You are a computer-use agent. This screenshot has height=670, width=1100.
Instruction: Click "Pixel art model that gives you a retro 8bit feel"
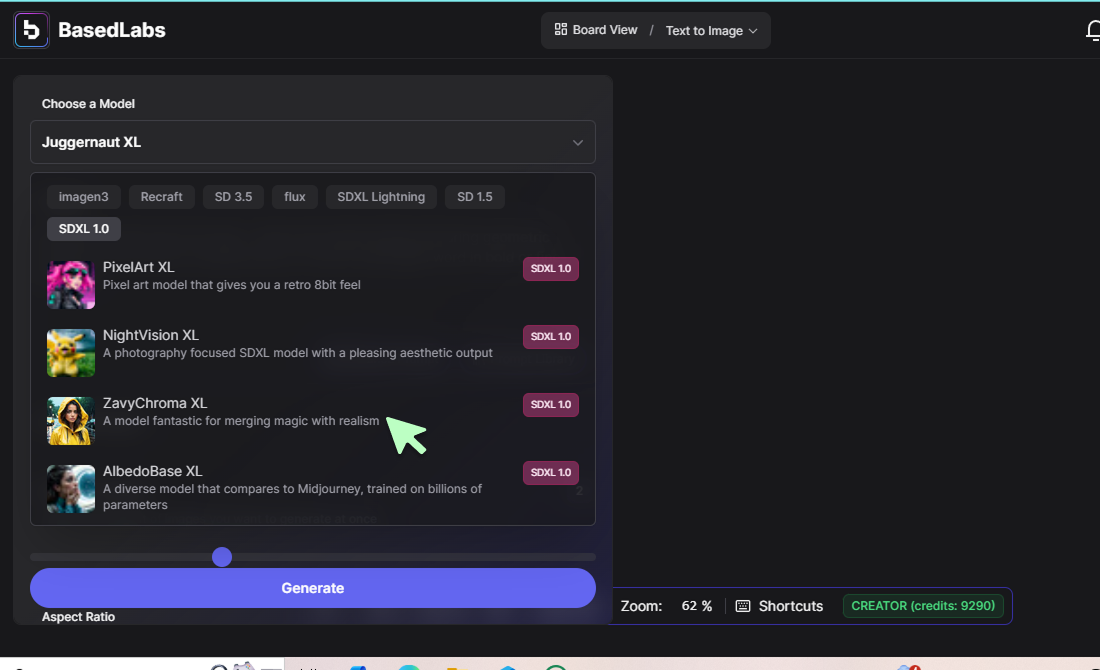click(232, 285)
